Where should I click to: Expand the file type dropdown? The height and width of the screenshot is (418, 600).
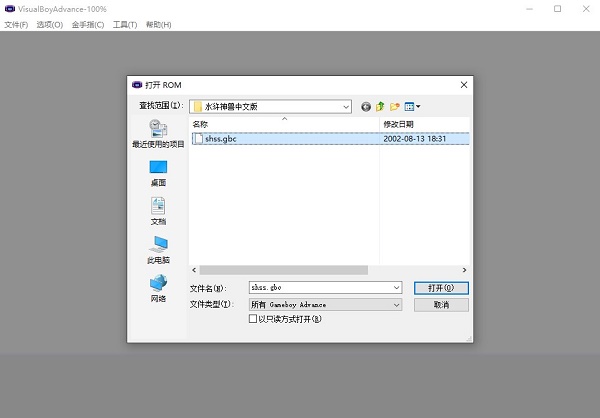point(396,305)
